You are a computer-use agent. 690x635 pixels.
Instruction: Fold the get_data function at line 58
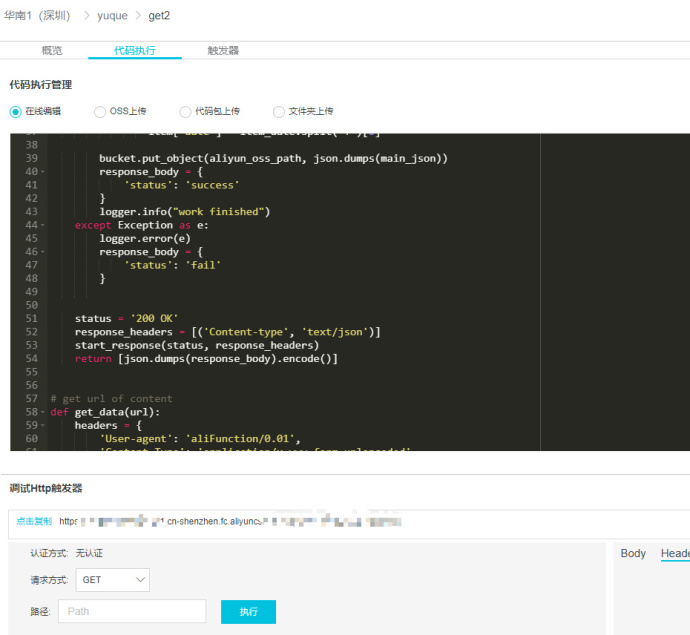pos(43,412)
